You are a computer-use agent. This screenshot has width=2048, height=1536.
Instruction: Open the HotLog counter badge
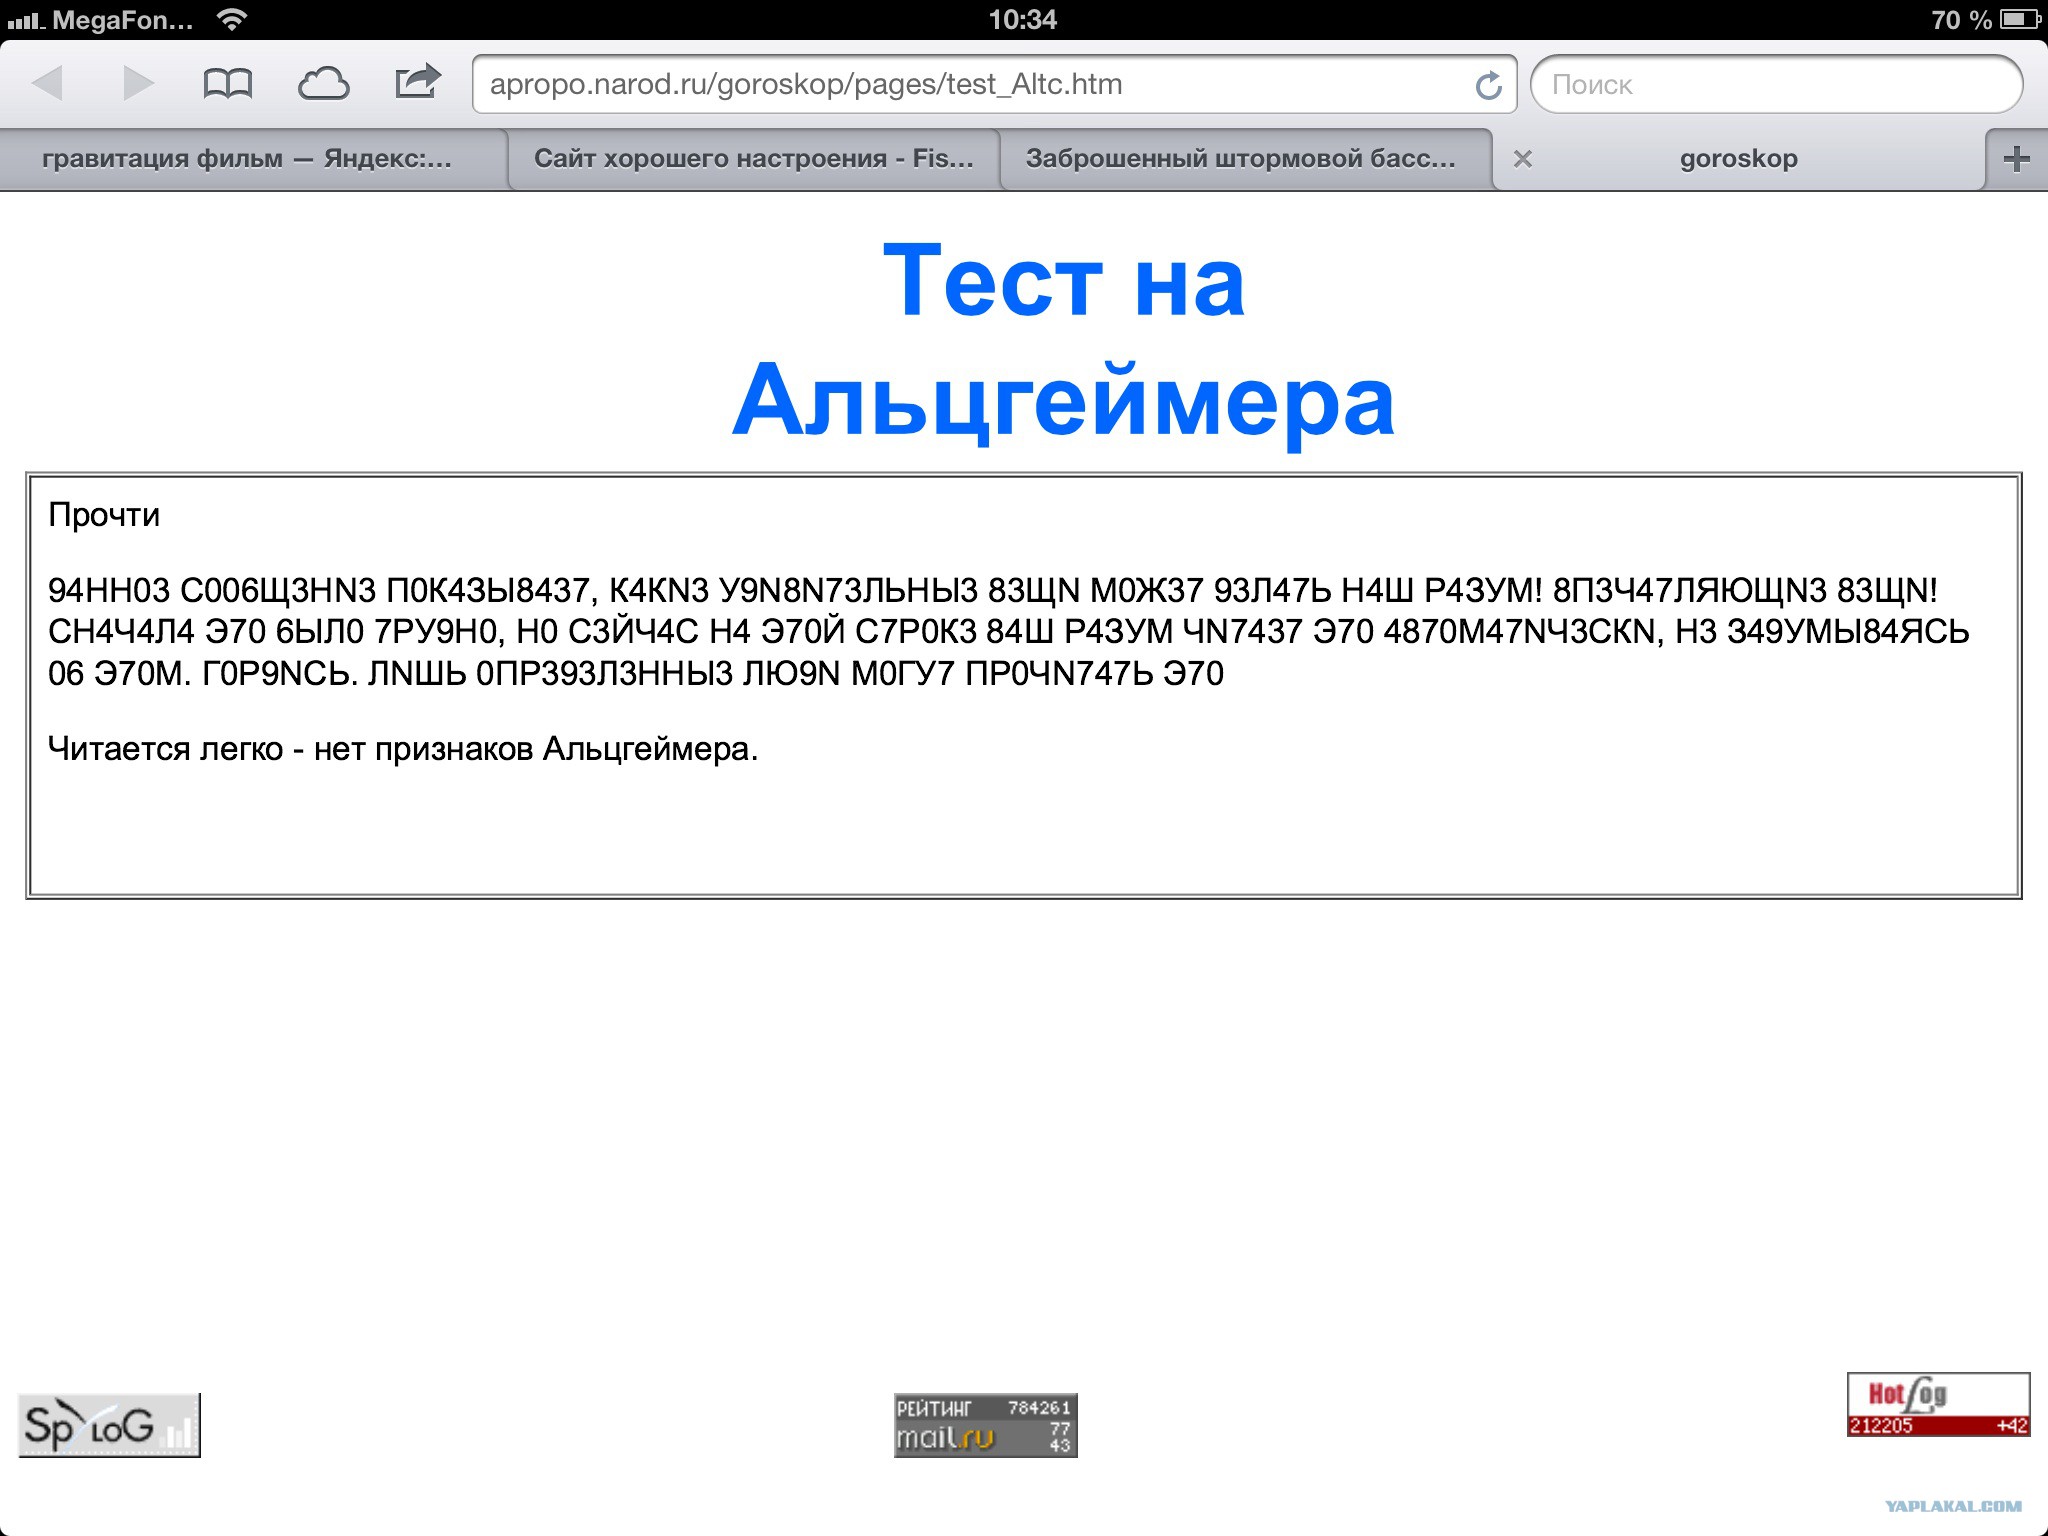point(1938,1404)
